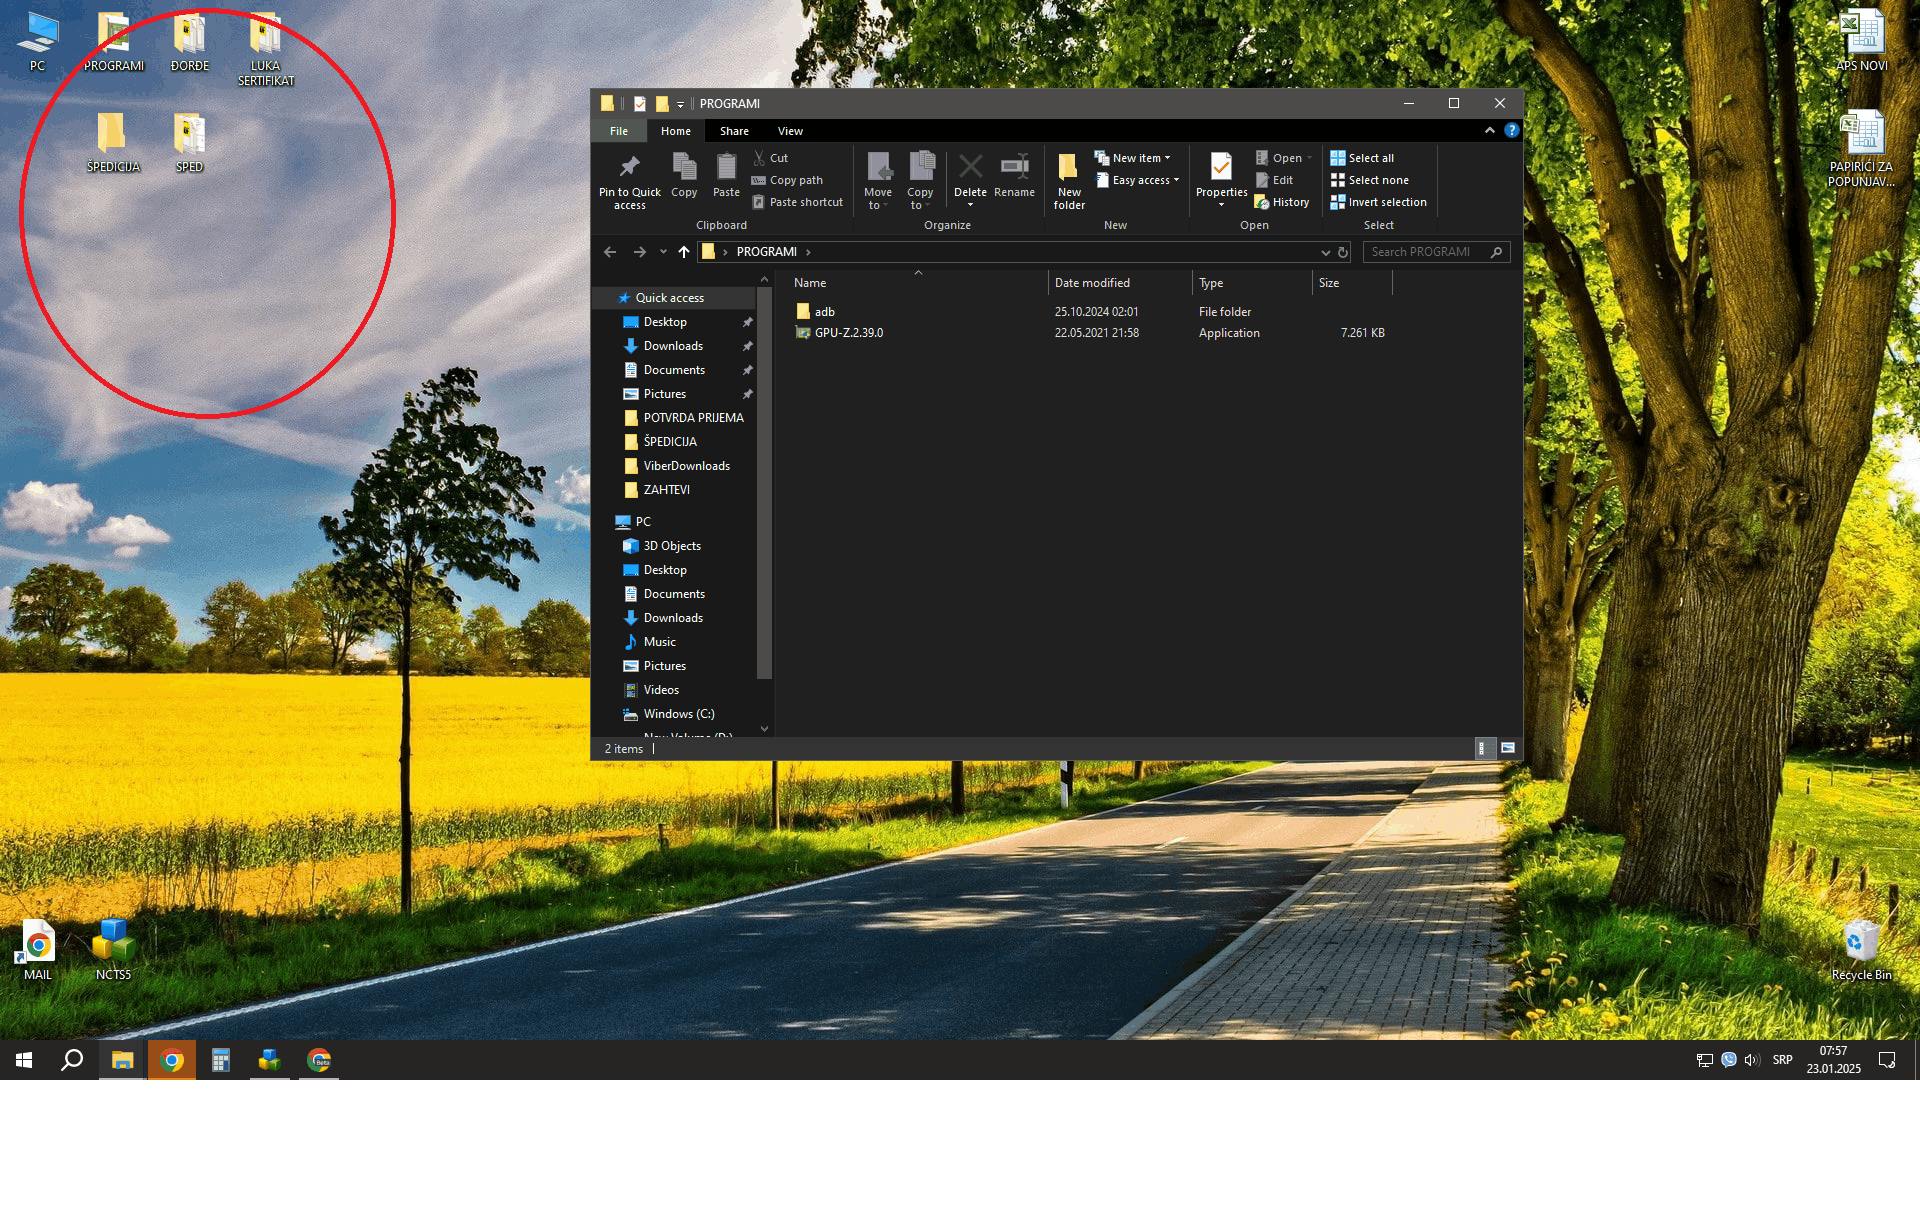Collapse the ribbon with chevron
This screenshot has width=1920, height=1215.
pyautogui.click(x=1489, y=130)
